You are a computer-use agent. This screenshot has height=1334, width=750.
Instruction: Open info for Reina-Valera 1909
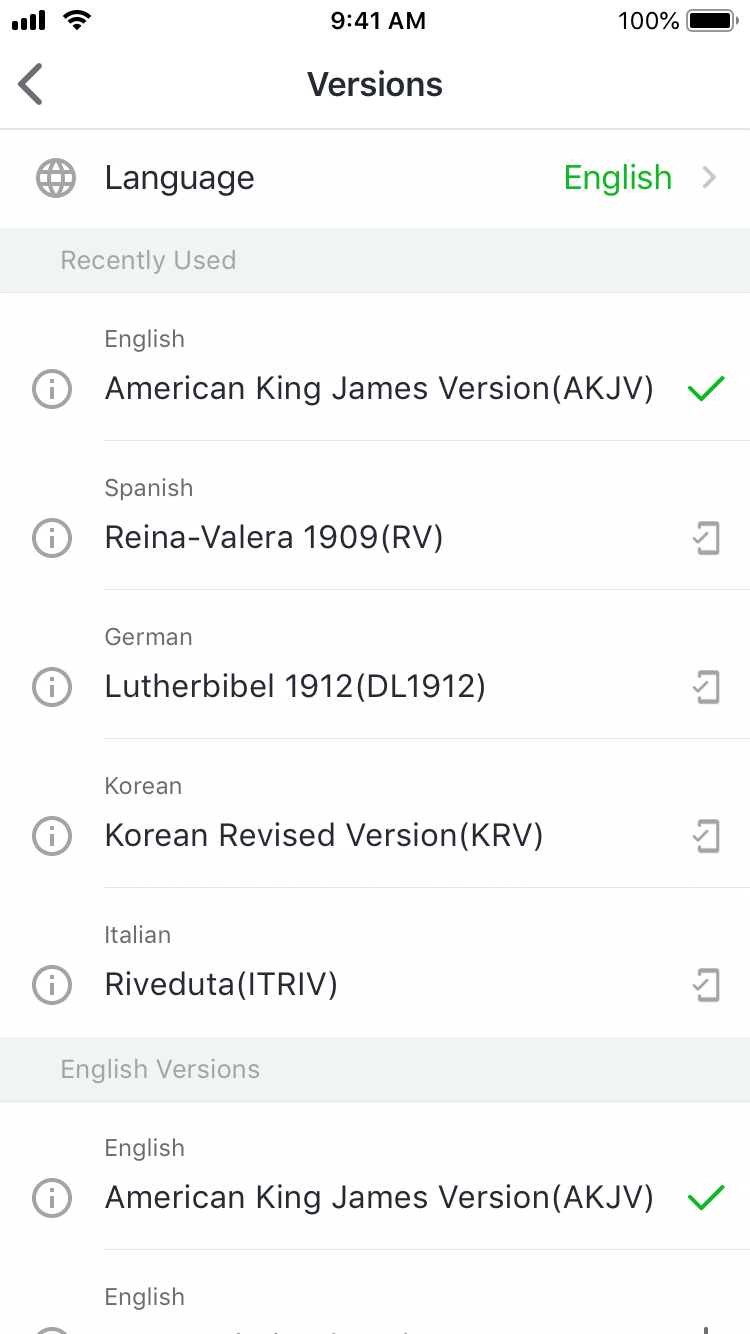52,538
